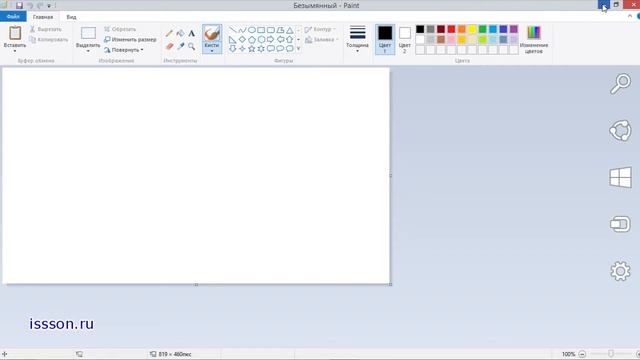This screenshot has height=360, width=640.
Task: Open the Толщина line size dropdown
Action: coord(357,39)
